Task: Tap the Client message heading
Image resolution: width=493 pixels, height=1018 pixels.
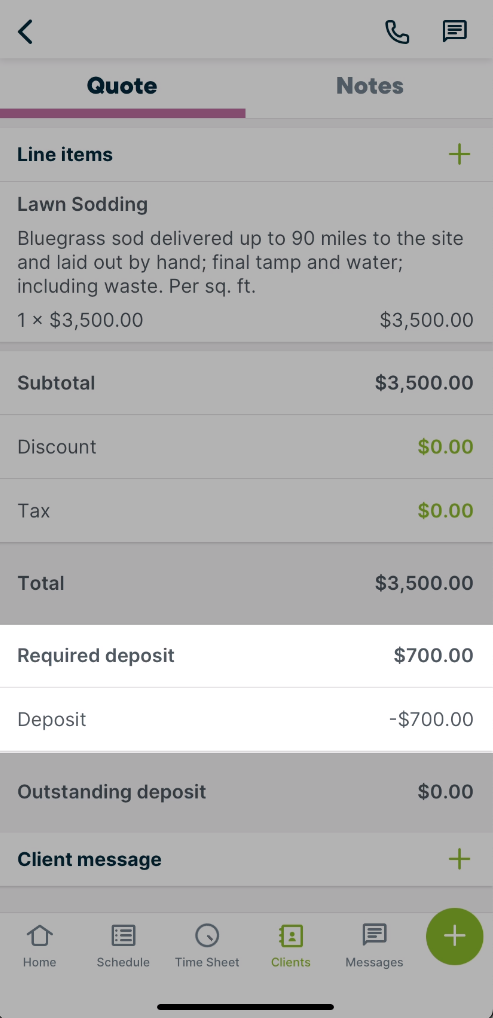Action: [89, 859]
